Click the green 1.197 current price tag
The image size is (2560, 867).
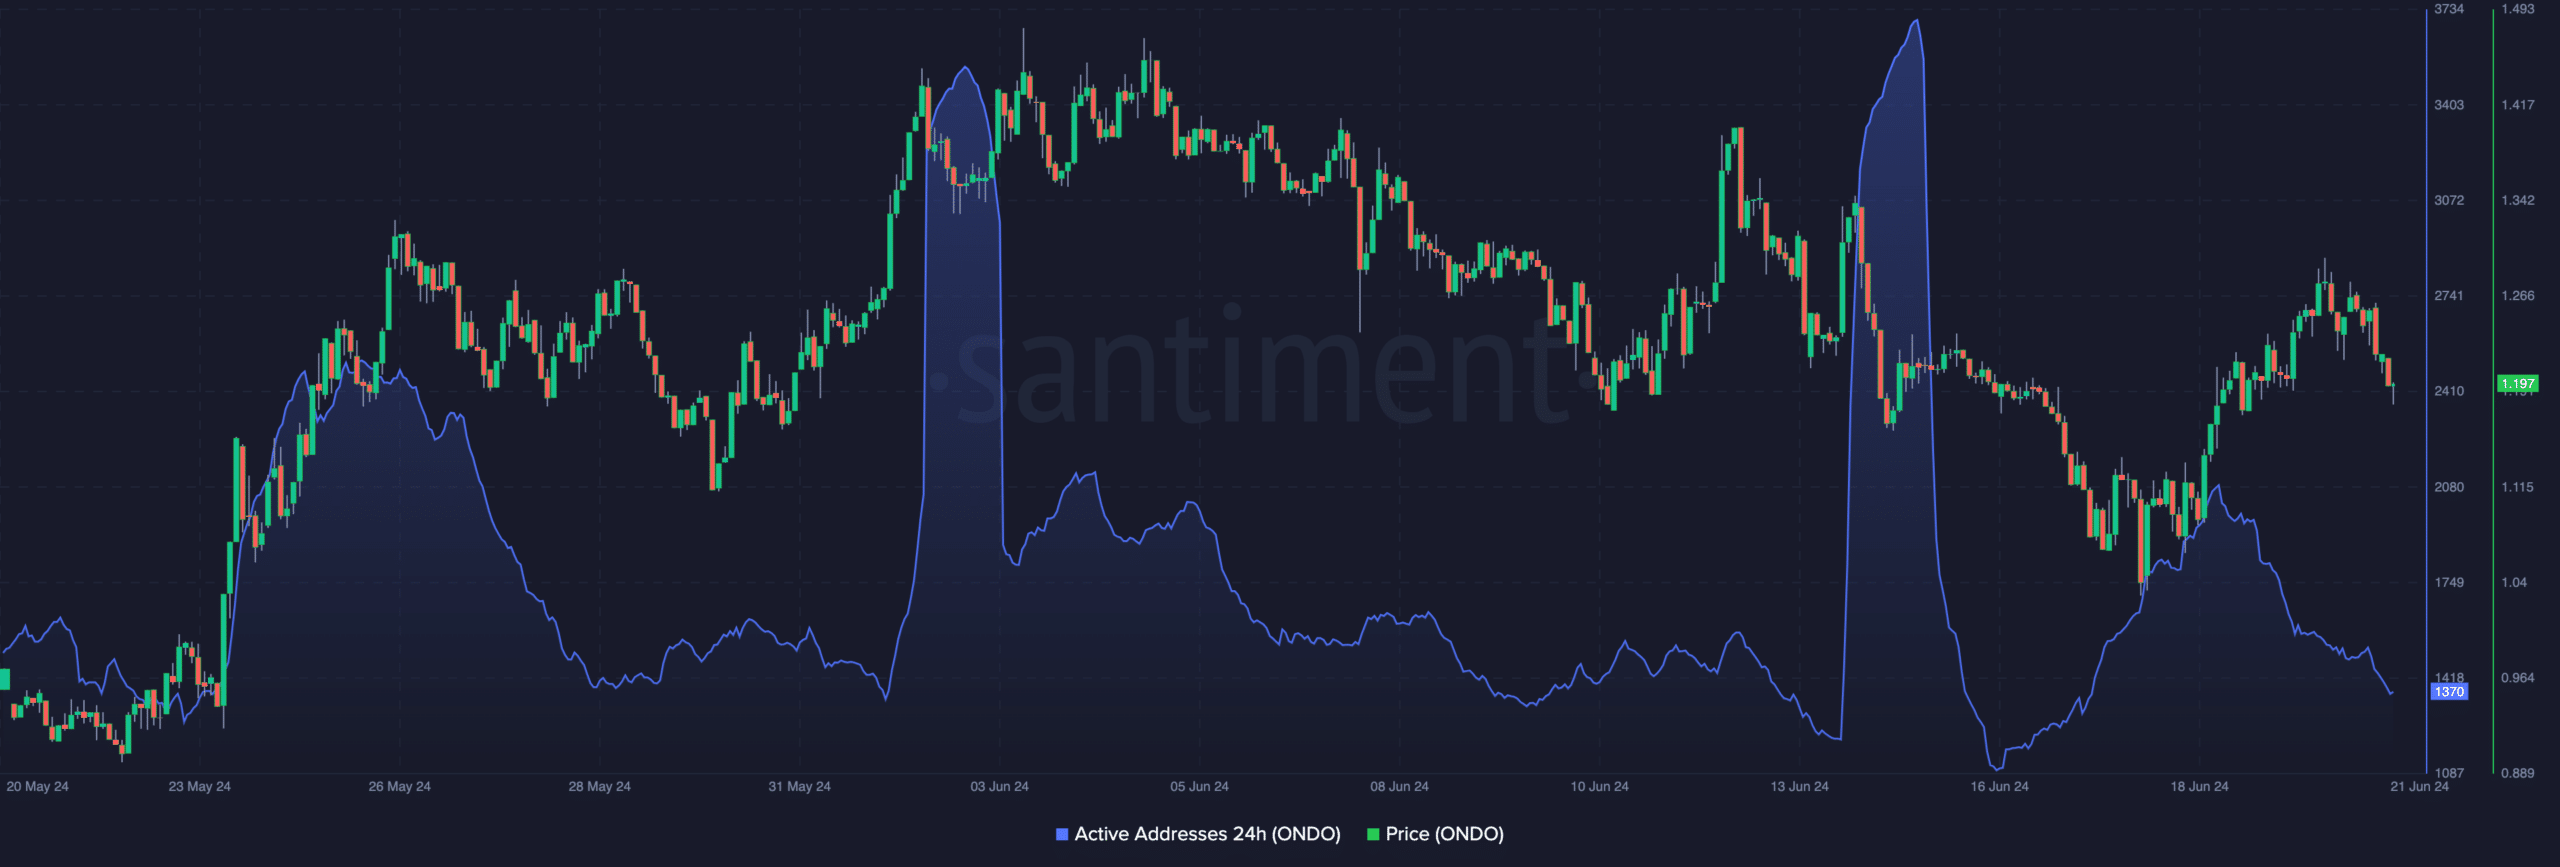[x=2517, y=384]
